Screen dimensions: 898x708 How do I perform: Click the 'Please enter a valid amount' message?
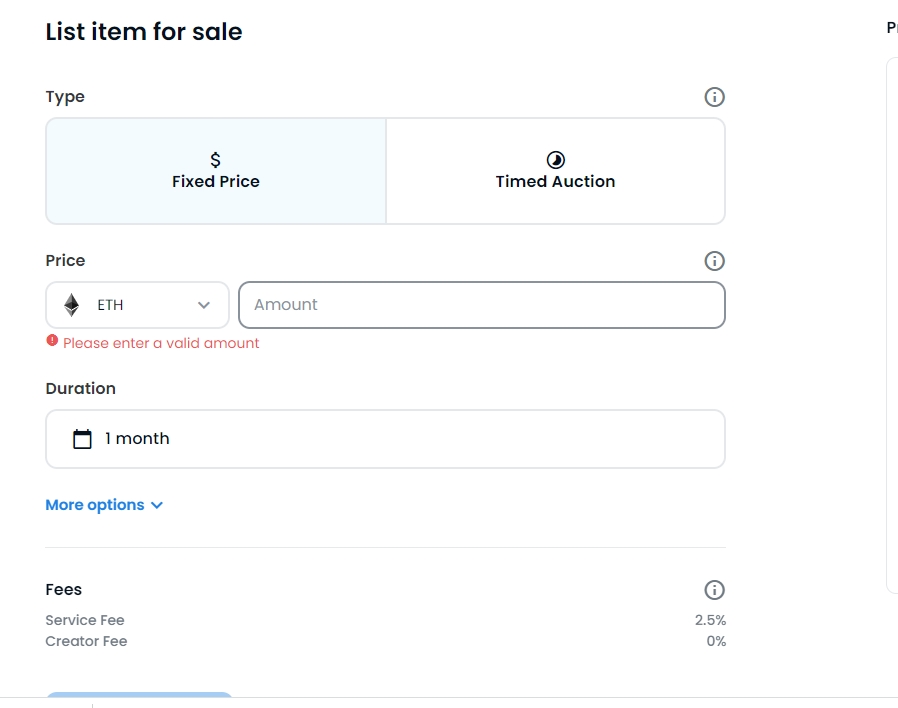tap(161, 343)
